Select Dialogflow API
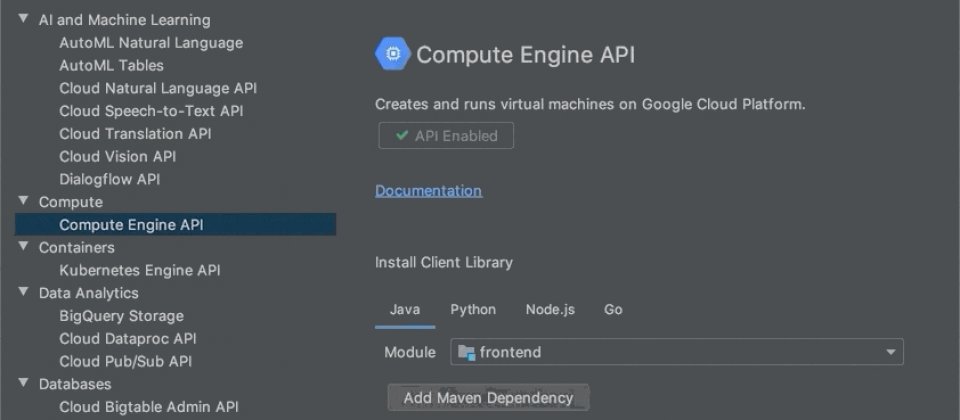Image resolution: width=960 pixels, height=420 pixels. pos(110,179)
